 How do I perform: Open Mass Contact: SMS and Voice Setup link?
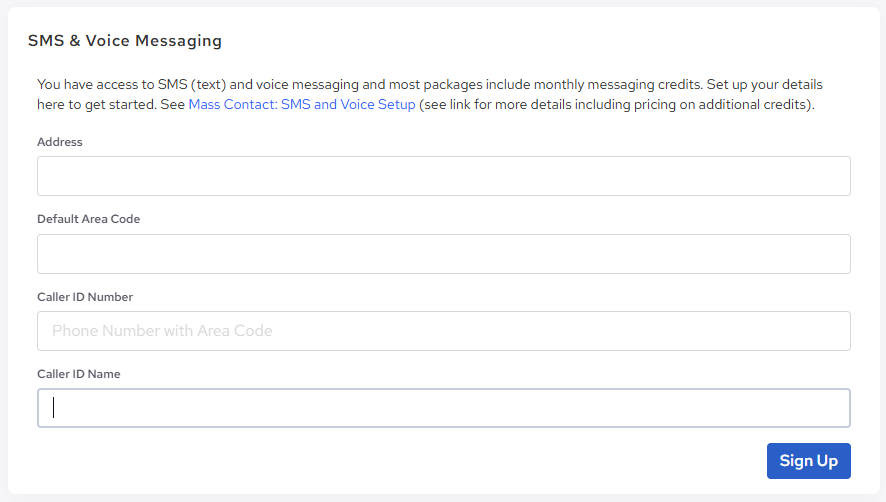click(x=301, y=104)
